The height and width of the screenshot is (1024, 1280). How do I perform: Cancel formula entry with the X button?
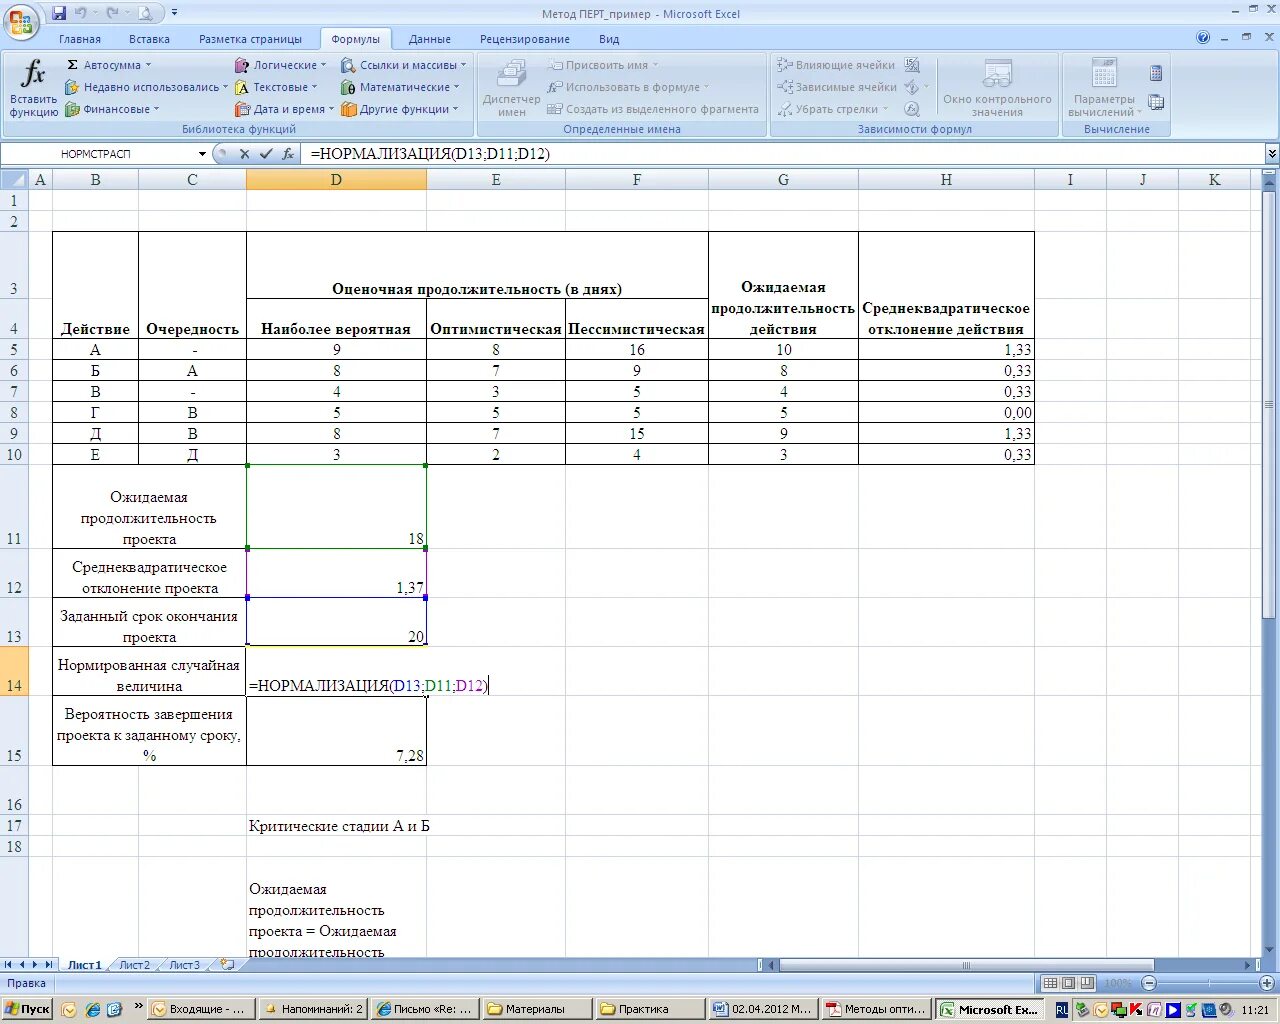point(244,154)
